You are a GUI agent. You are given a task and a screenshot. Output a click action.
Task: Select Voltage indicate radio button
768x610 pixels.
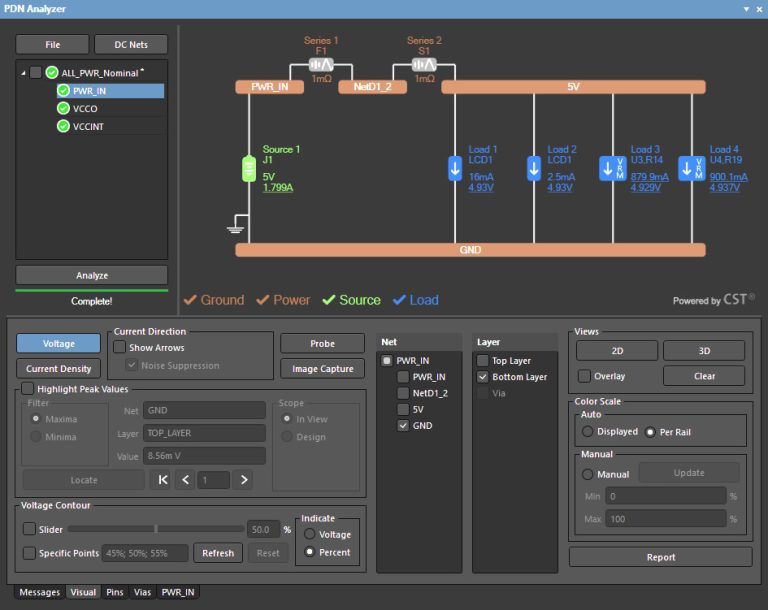310,534
